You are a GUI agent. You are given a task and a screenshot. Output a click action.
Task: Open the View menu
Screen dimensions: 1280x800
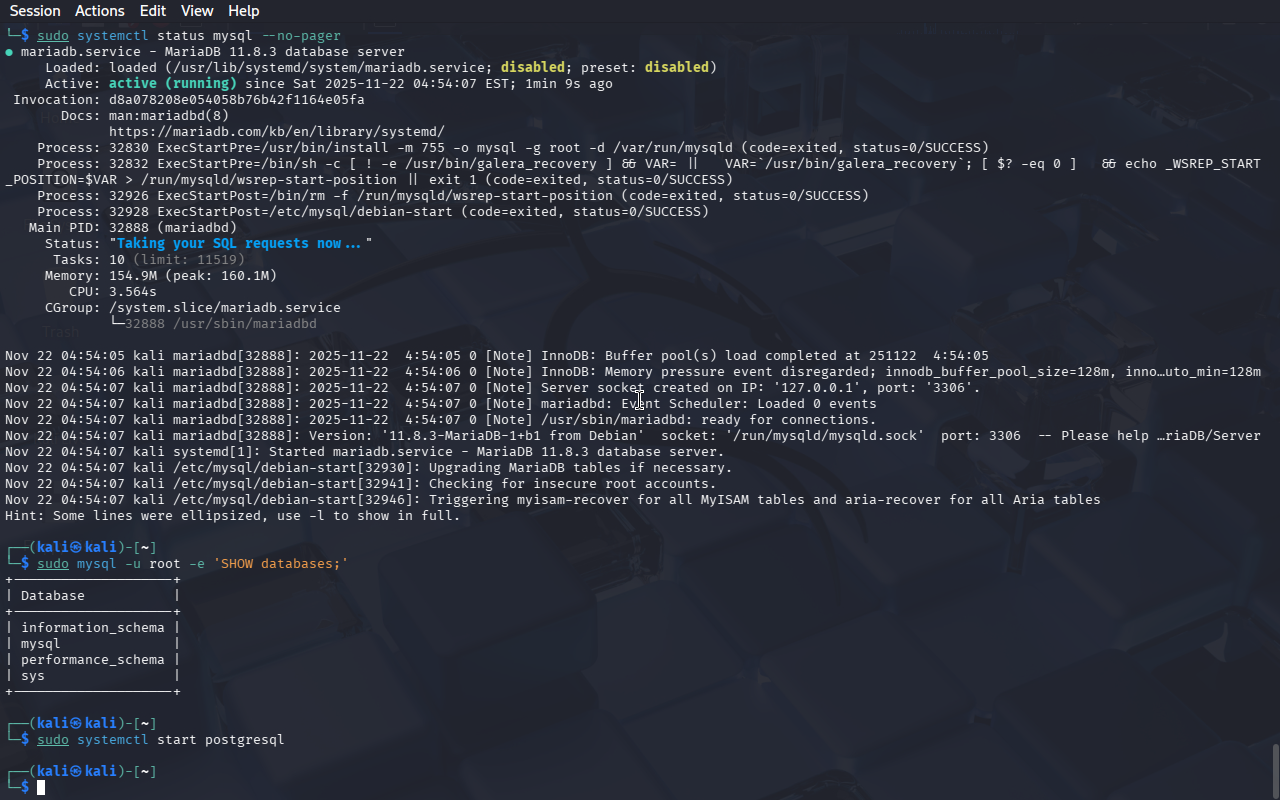tap(197, 11)
